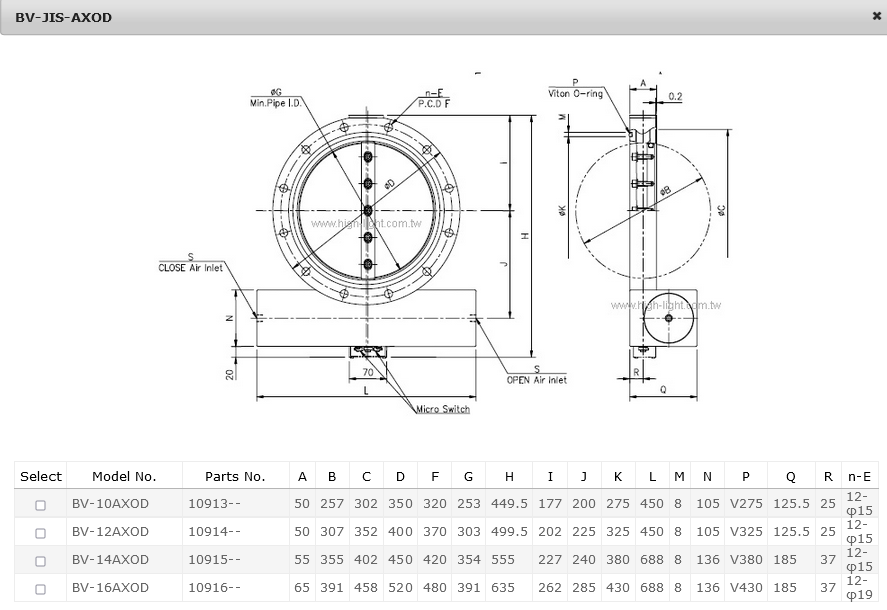Click parts number 10915--

point(214,560)
